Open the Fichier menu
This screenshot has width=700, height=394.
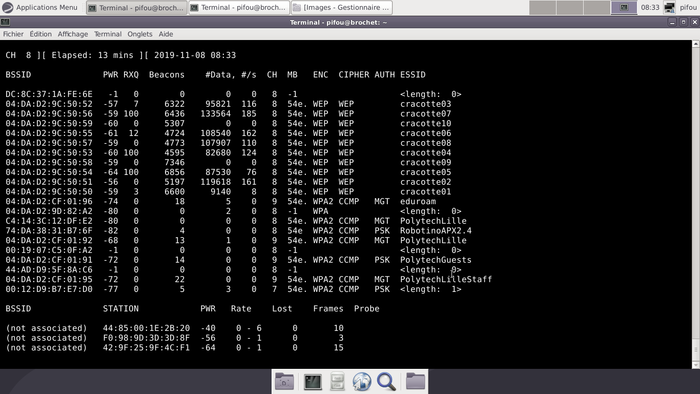[13, 34]
